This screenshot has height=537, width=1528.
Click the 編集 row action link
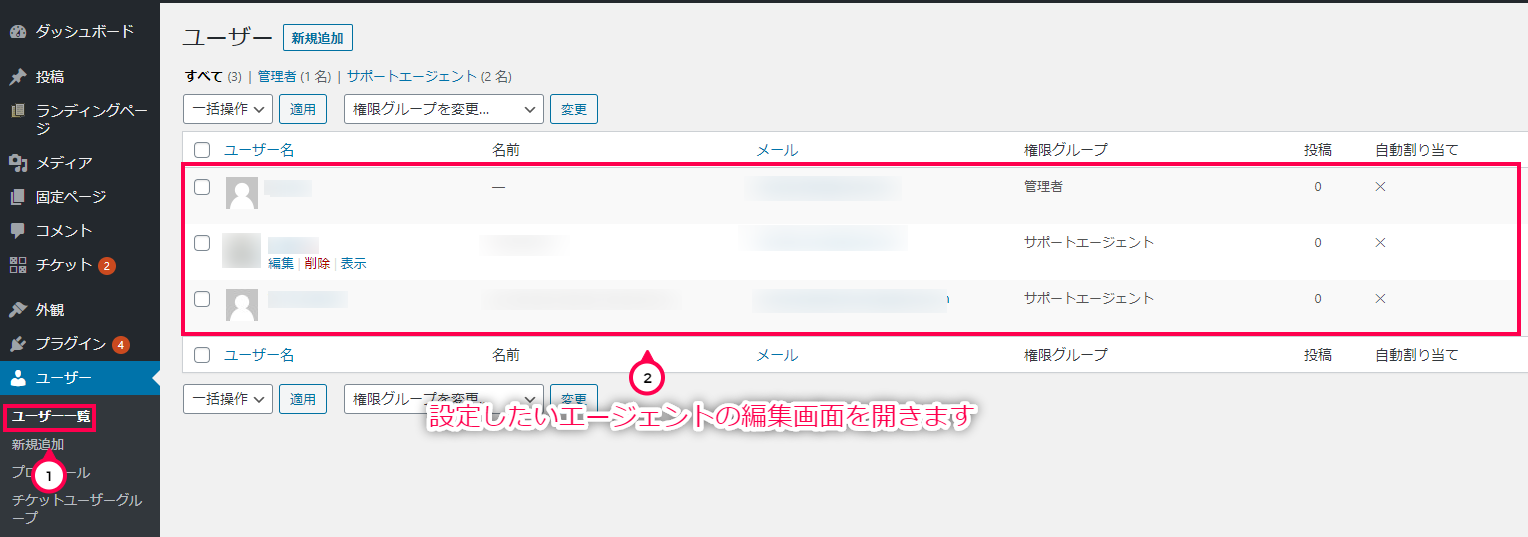(281, 264)
